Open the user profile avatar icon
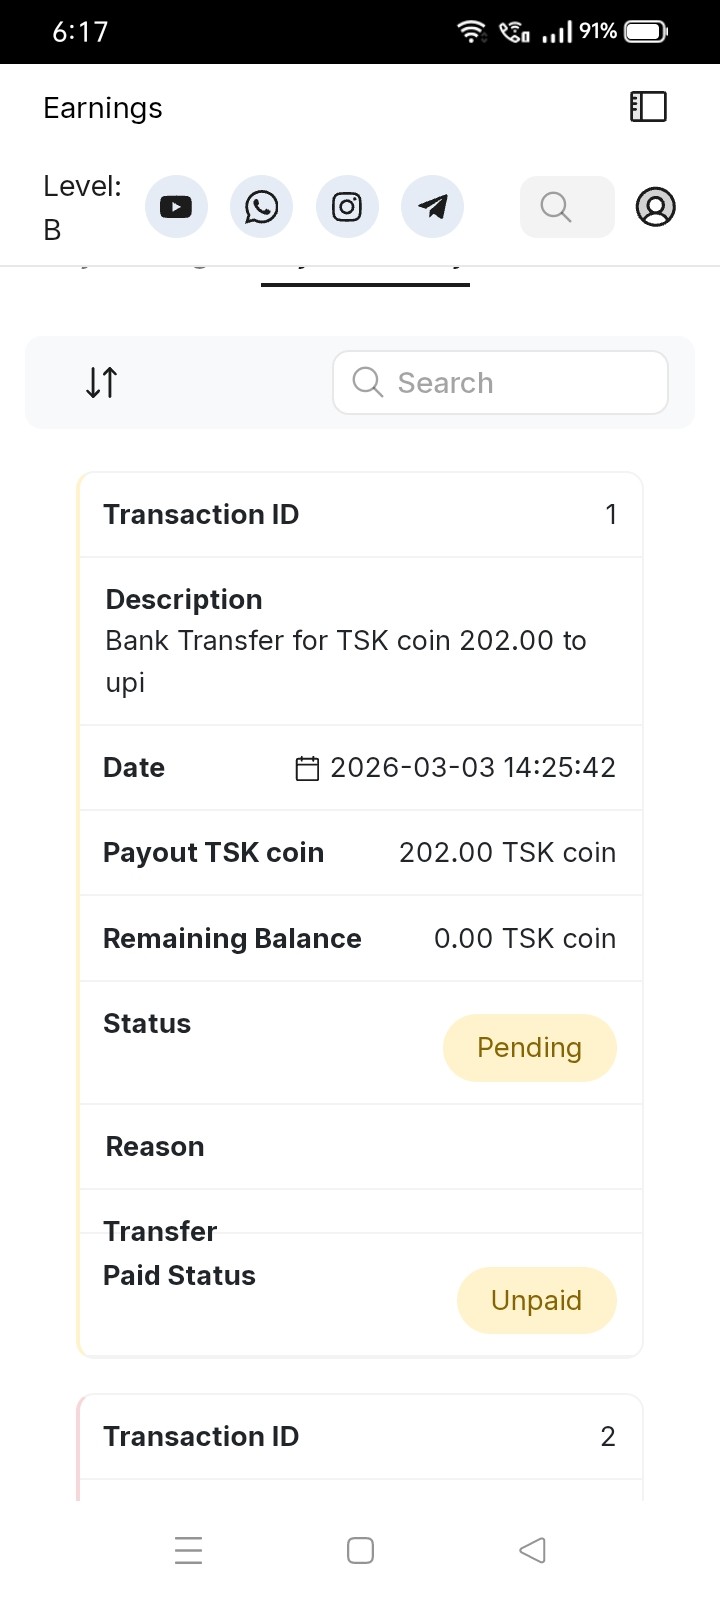Screen dimensions: 720x1600 [x=656, y=207]
